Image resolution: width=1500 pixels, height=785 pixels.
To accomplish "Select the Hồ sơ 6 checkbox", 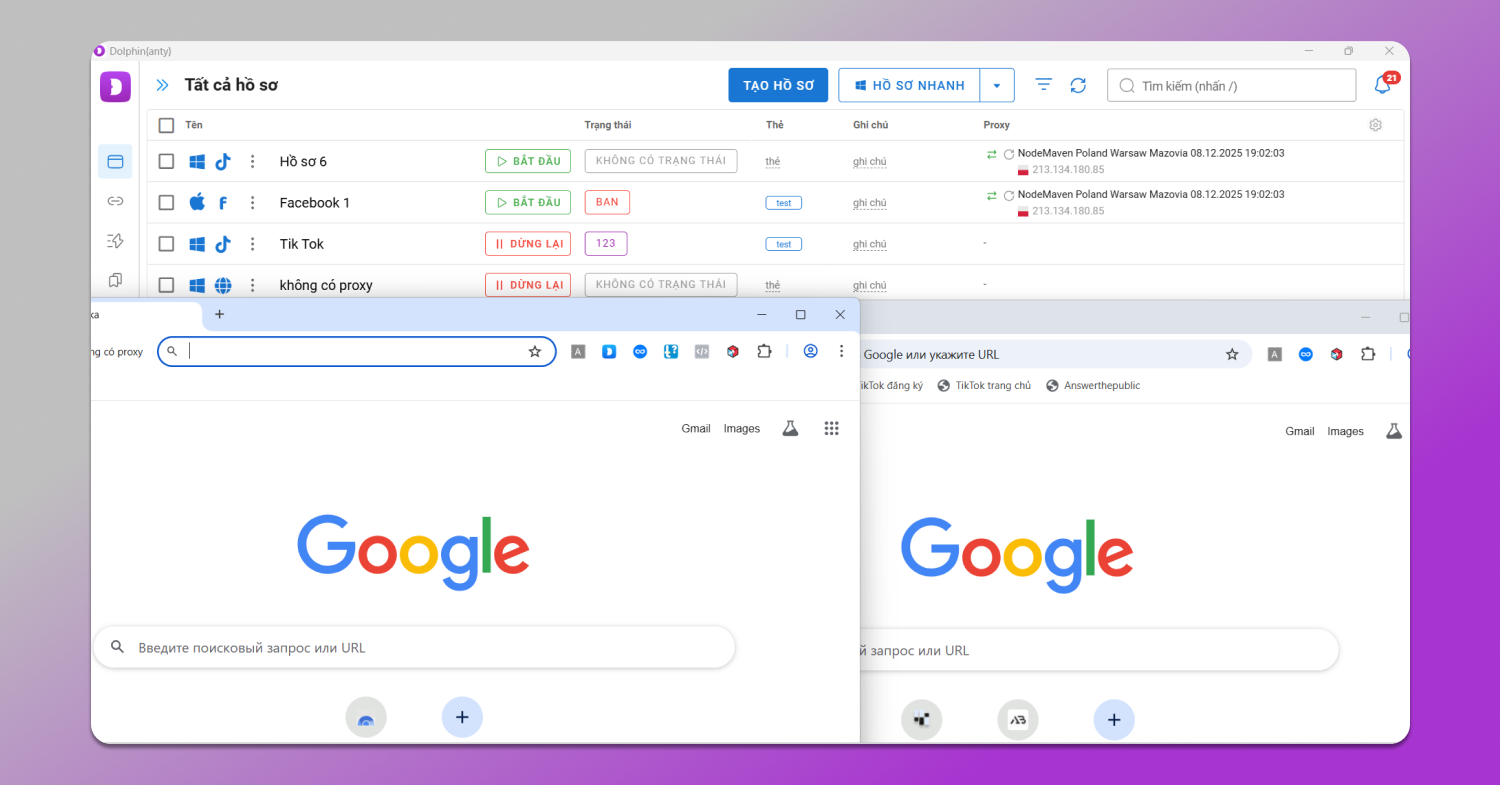I will (166, 161).
